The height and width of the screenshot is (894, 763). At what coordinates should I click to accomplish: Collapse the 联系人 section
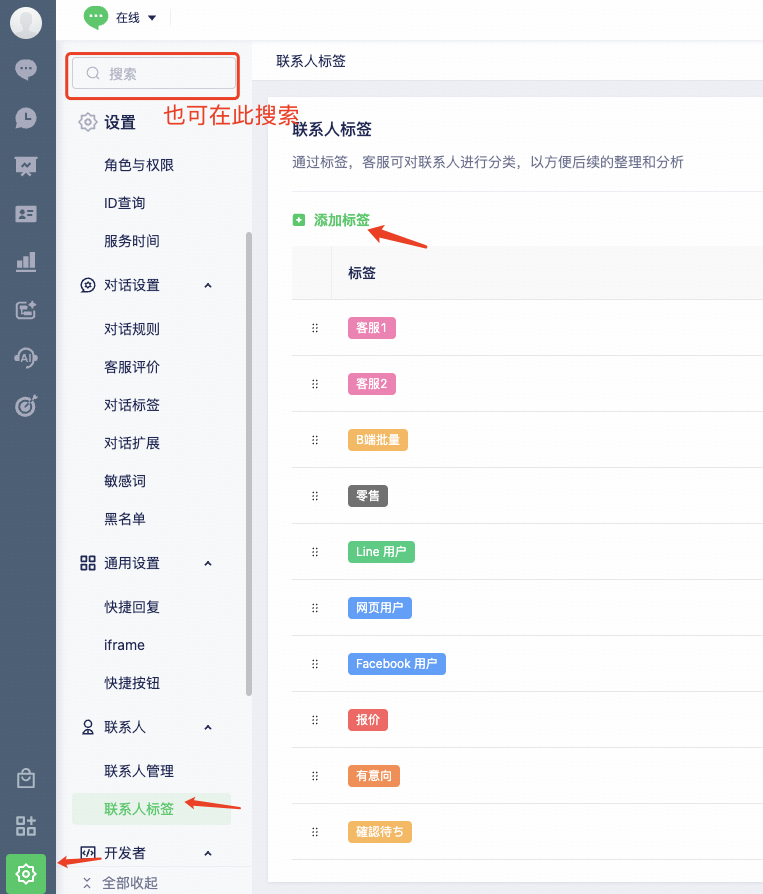click(208, 727)
